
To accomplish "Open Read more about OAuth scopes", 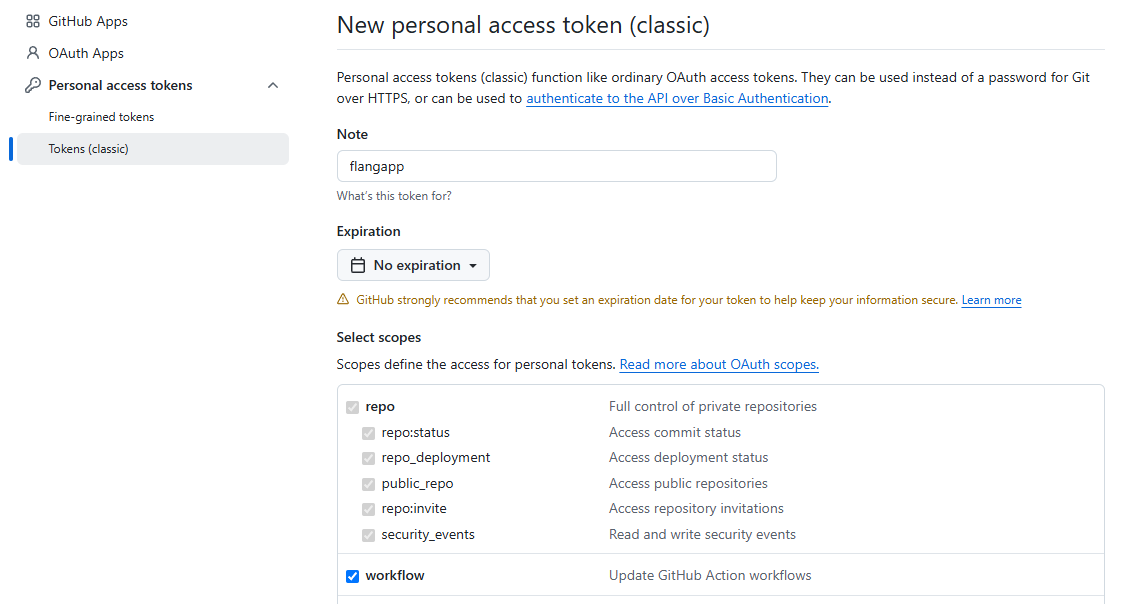I will 718,365.
